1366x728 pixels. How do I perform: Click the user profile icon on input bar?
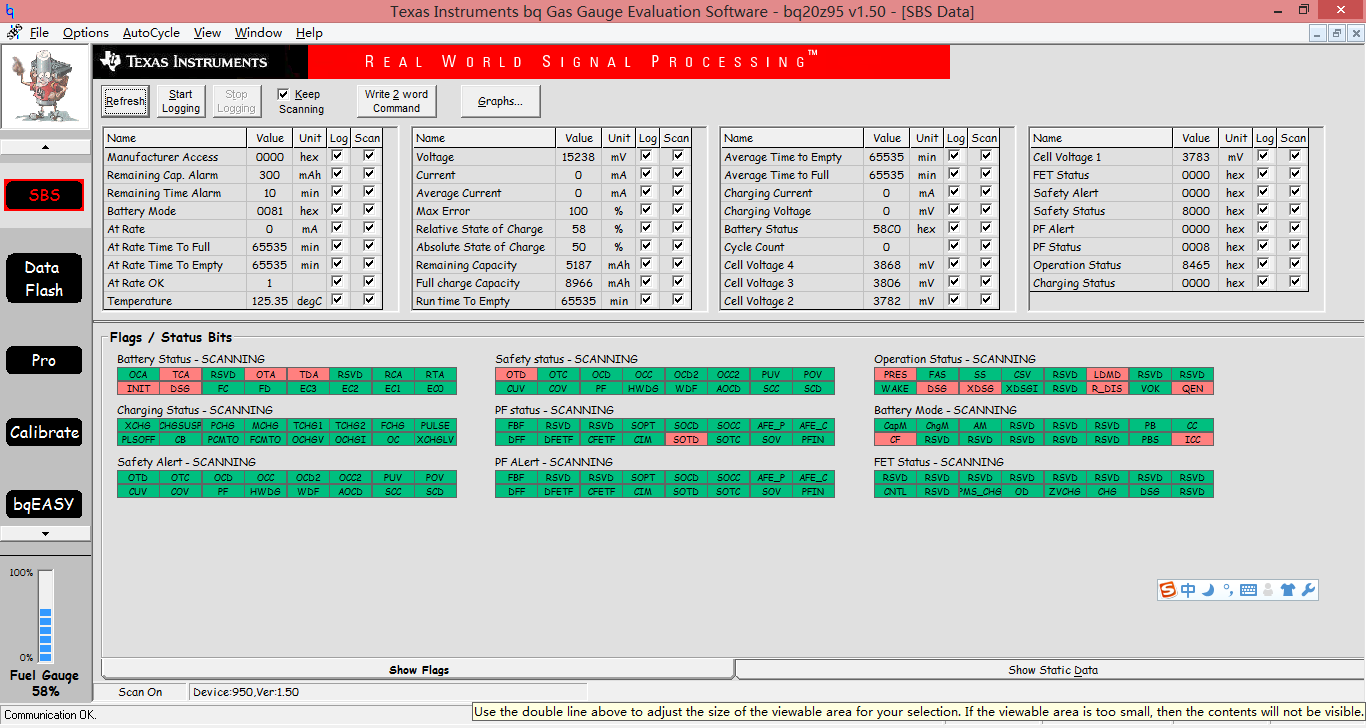[1268, 590]
